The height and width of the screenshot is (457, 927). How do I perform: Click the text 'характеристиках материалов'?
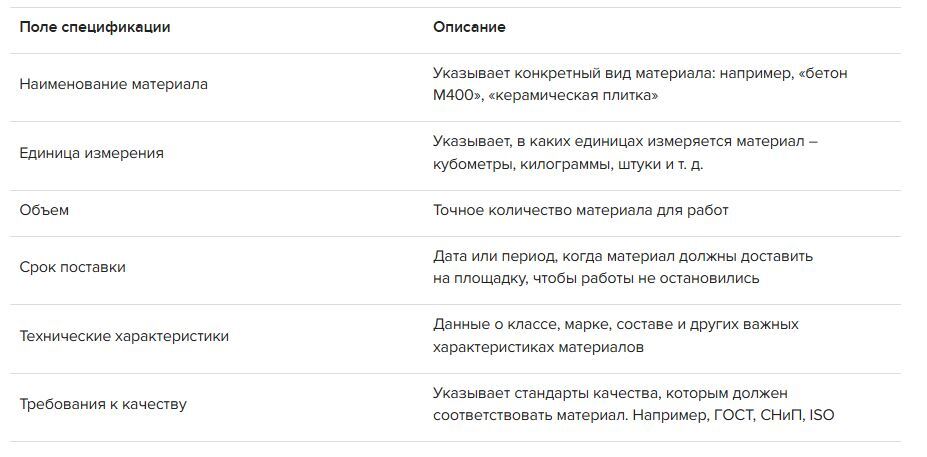pos(538,348)
